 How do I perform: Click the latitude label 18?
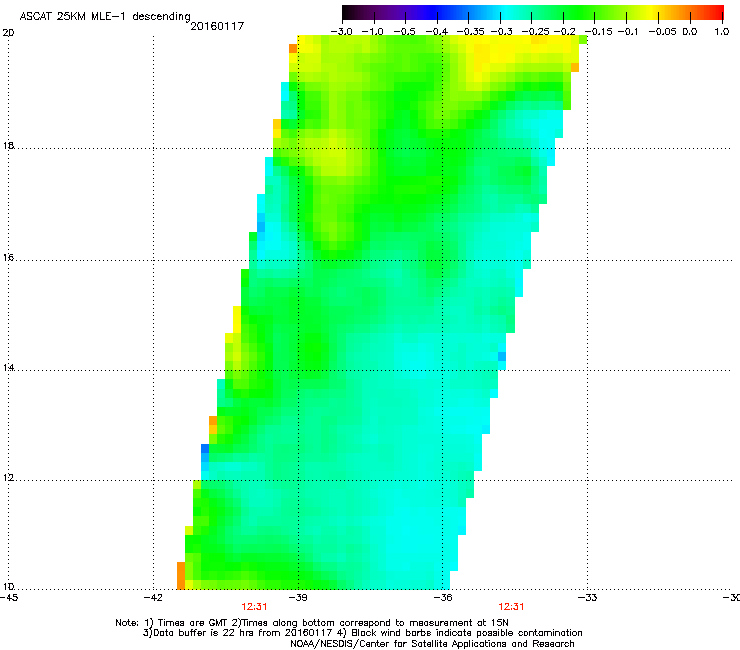8,145
